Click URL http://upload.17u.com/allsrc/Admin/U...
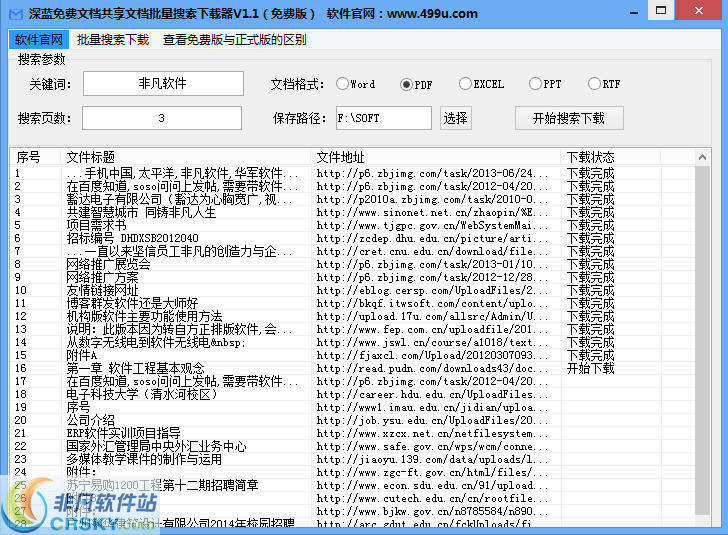Screen dimensions: 728x535 tap(432, 317)
